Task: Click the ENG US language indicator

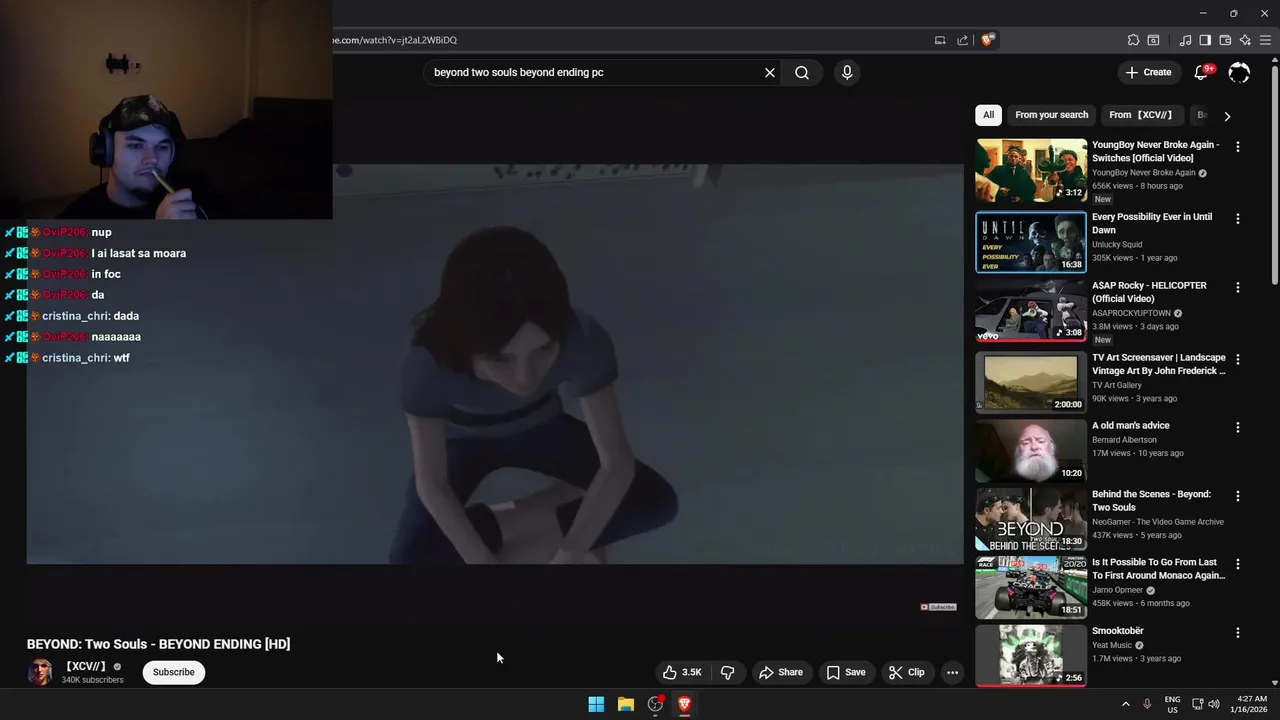Action: pos(1172,704)
